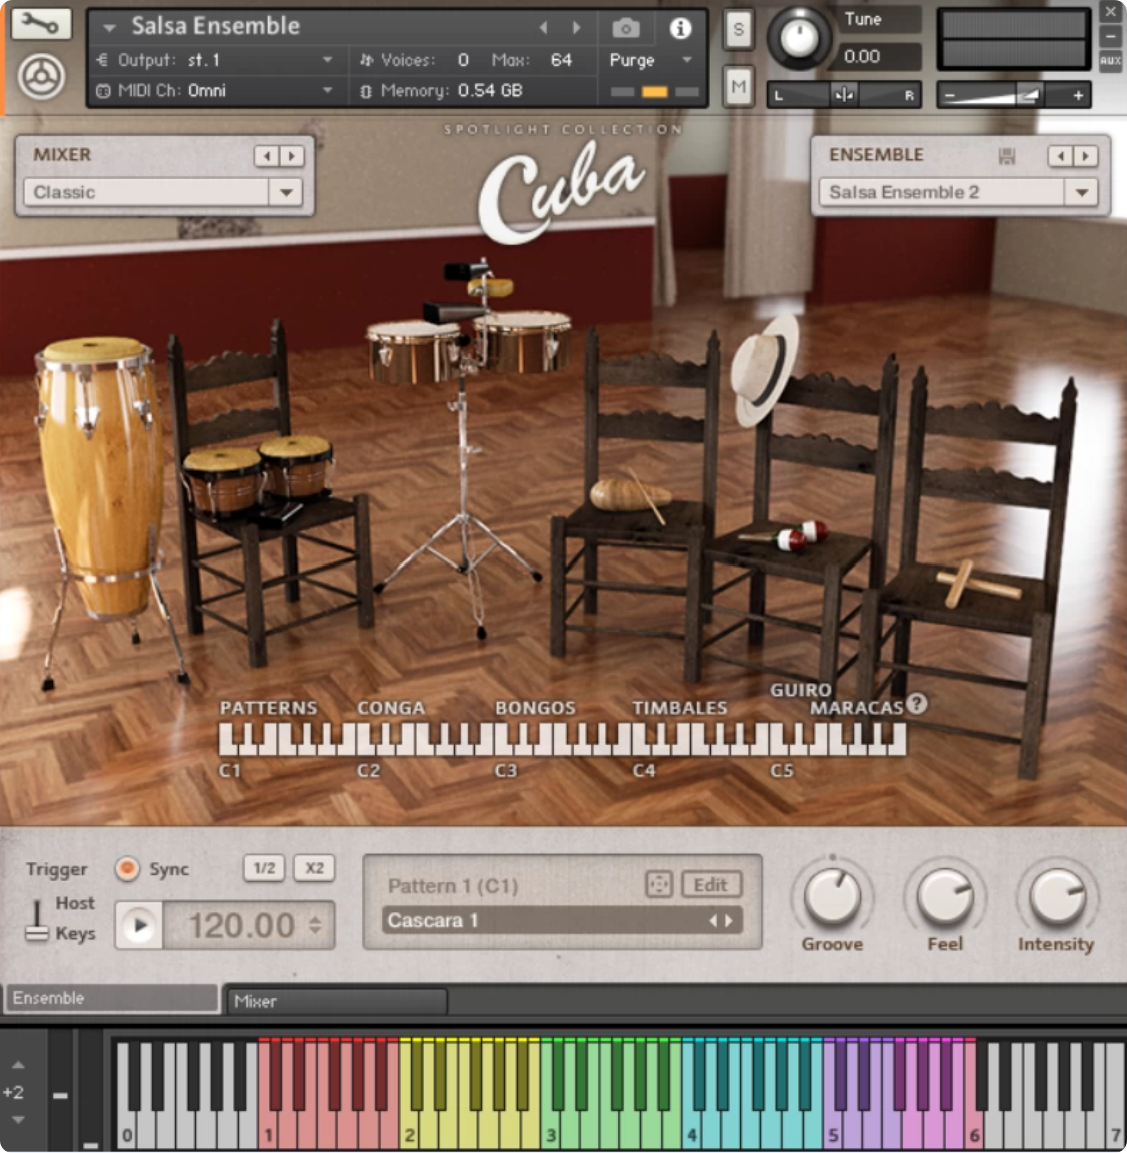Click the guiro on the chair
This screenshot has width=1127, height=1153.
(630, 494)
